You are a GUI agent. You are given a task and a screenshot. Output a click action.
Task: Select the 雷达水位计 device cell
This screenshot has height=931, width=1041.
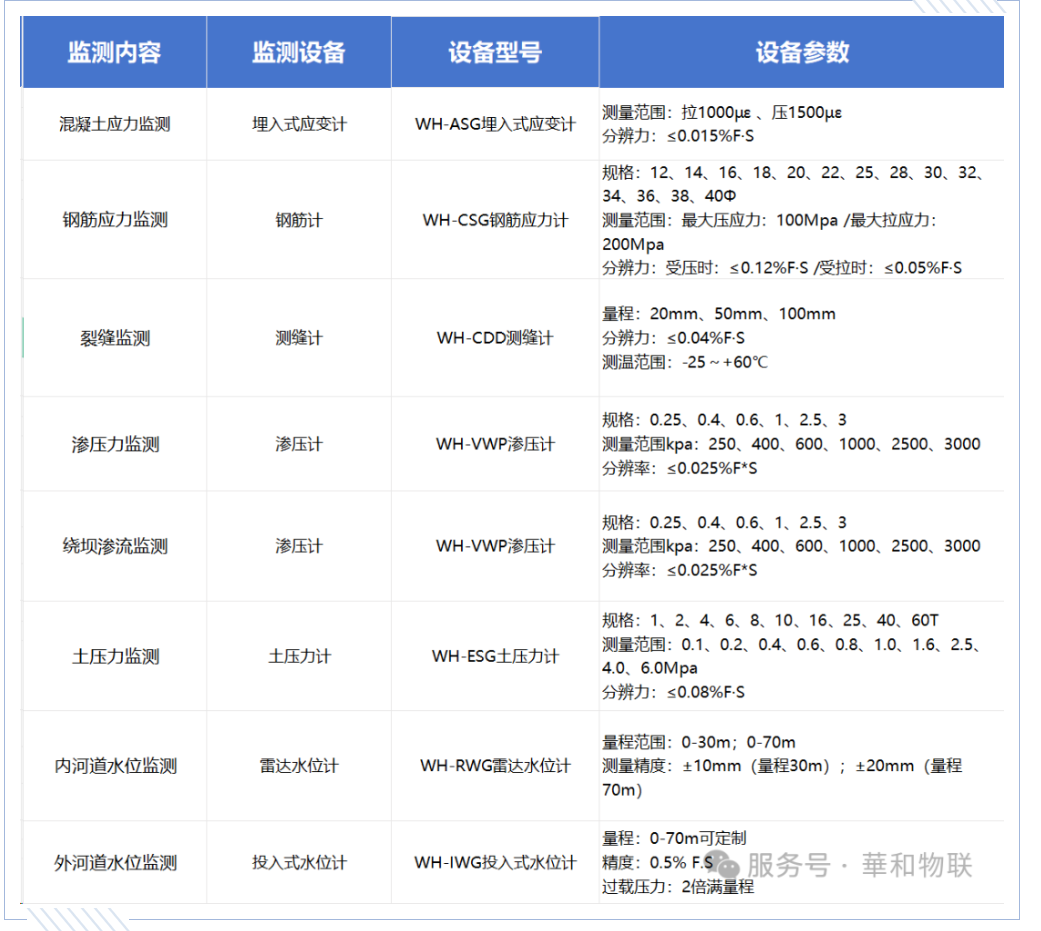coord(299,766)
